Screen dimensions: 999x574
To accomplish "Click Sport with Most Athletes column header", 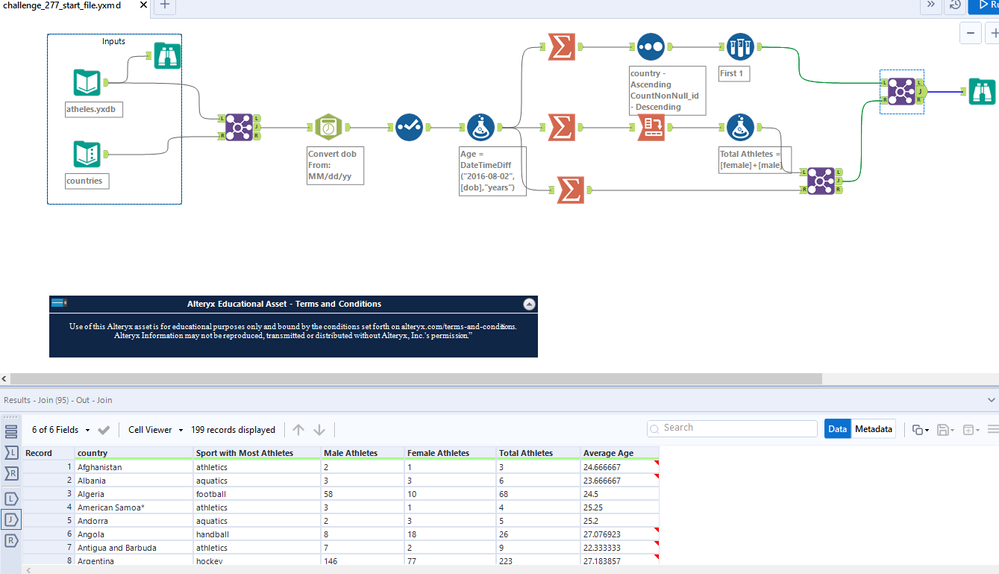I will 257,453.
